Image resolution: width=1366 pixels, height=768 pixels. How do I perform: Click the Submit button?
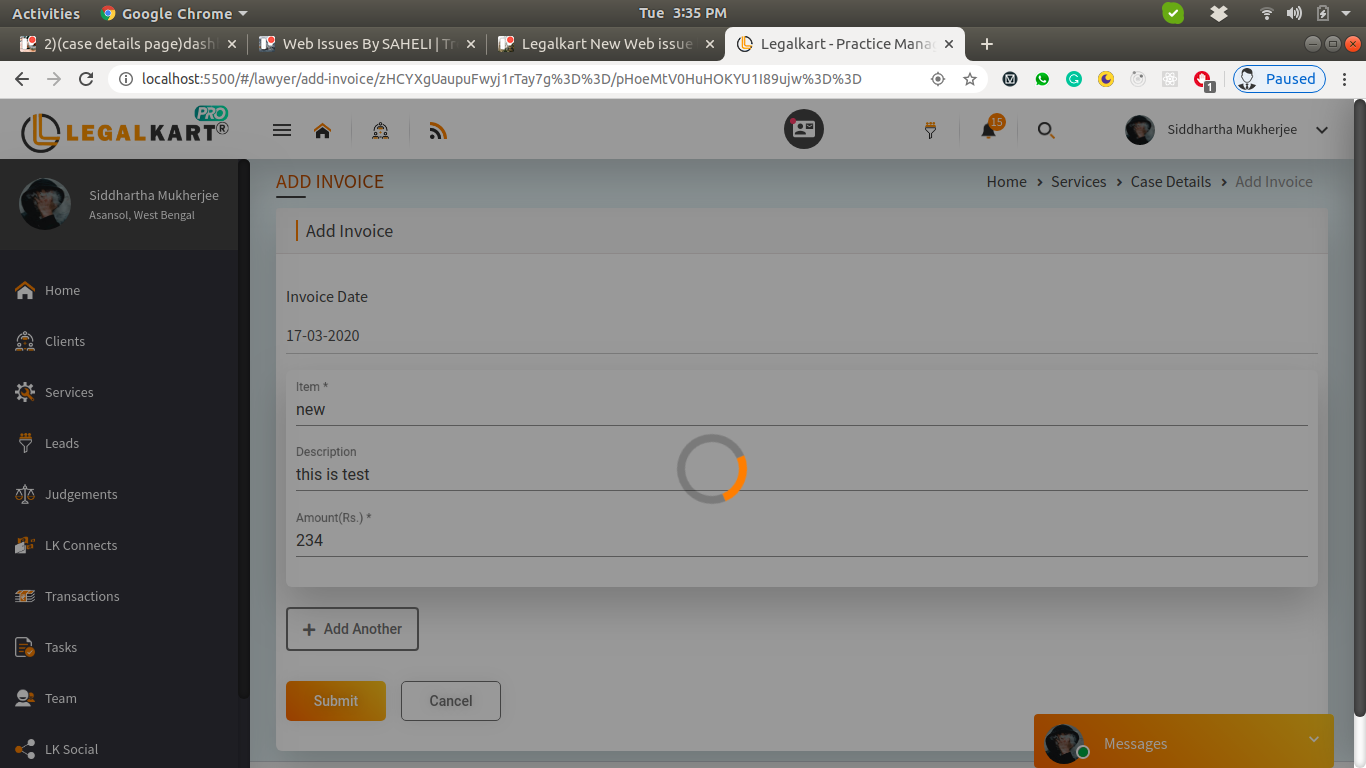click(x=335, y=701)
